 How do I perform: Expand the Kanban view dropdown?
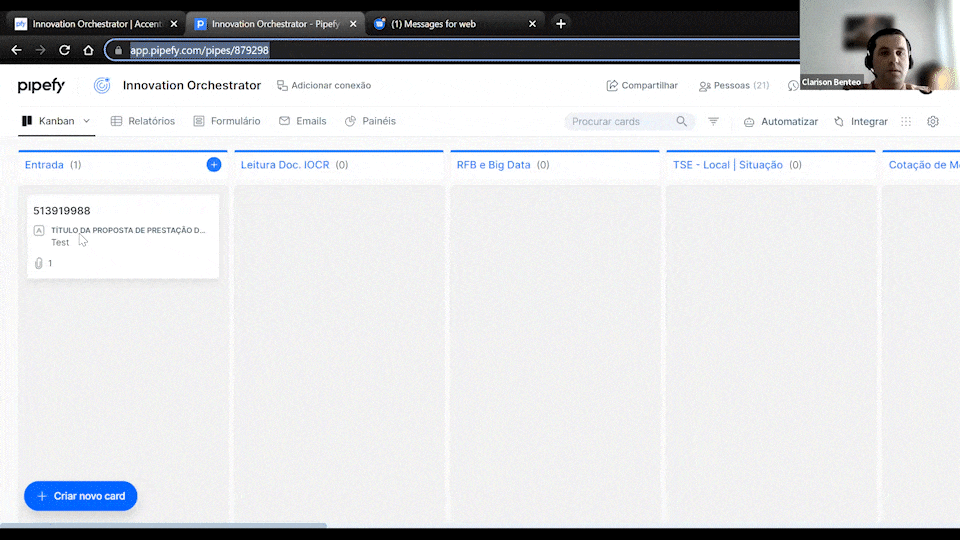pyautogui.click(x=87, y=121)
